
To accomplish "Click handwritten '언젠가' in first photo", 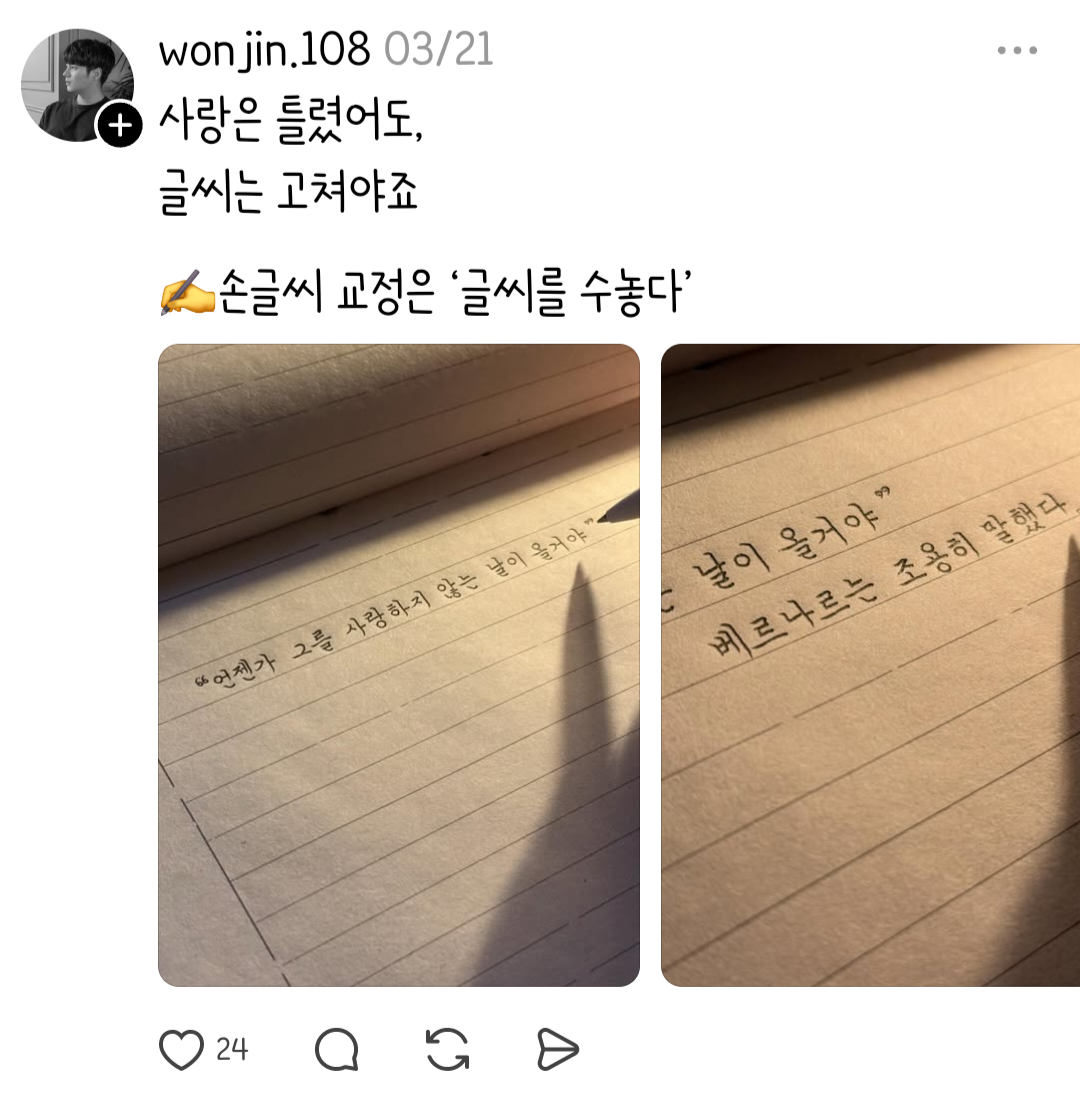I will pyautogui.click(x=243, y=669).
